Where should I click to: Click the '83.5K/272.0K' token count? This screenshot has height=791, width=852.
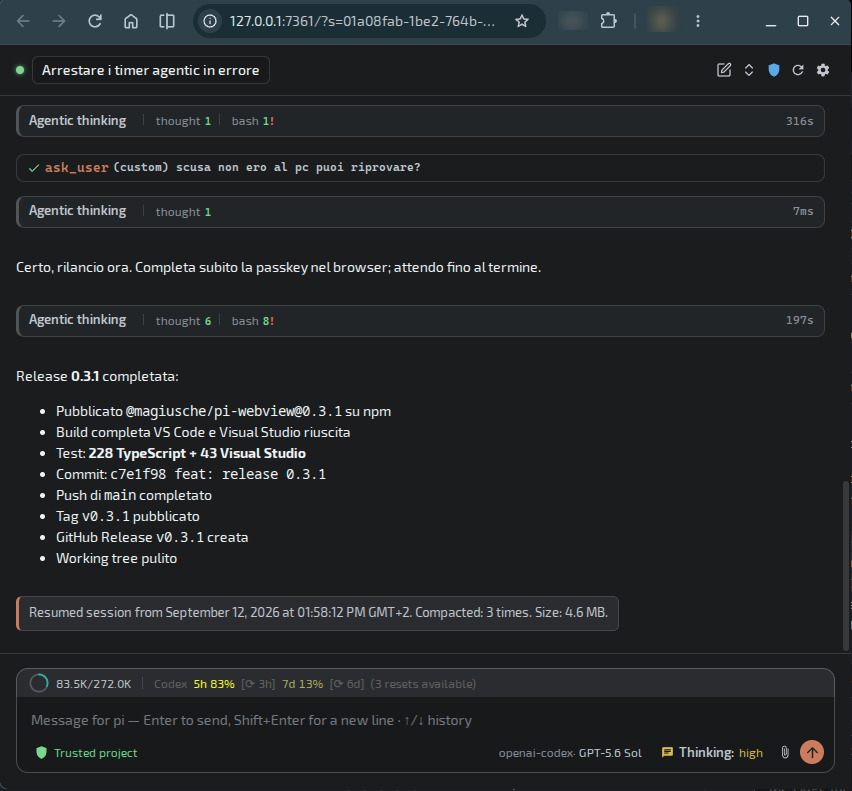pyautogui.click(x=93, y=684)
